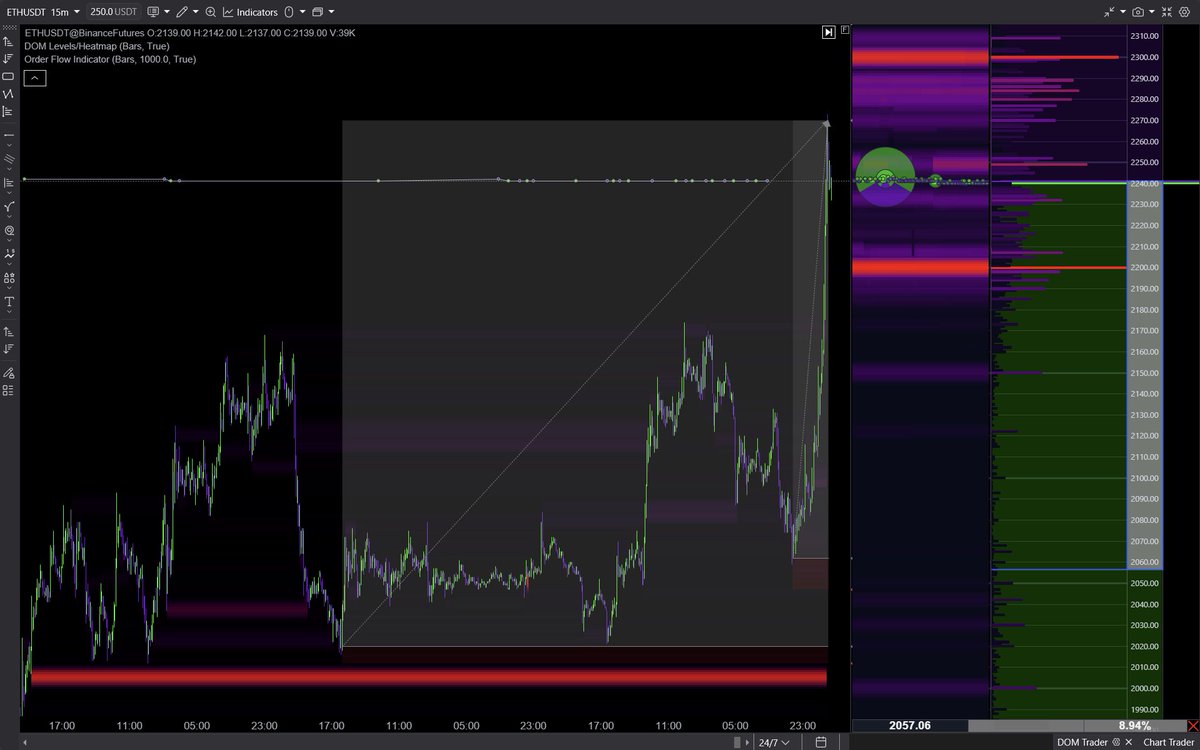
Task: Select the rectangle drawing tool
Action: coord(8,76)
